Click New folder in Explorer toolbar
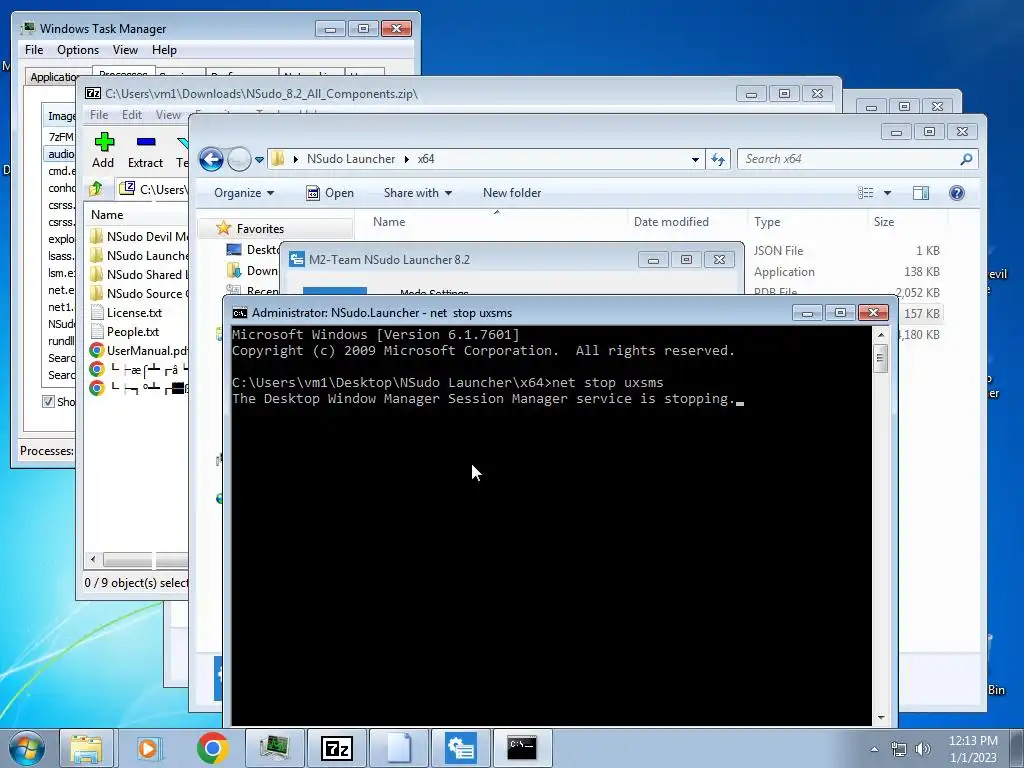 pyautogui.click(x=512, y=193)
